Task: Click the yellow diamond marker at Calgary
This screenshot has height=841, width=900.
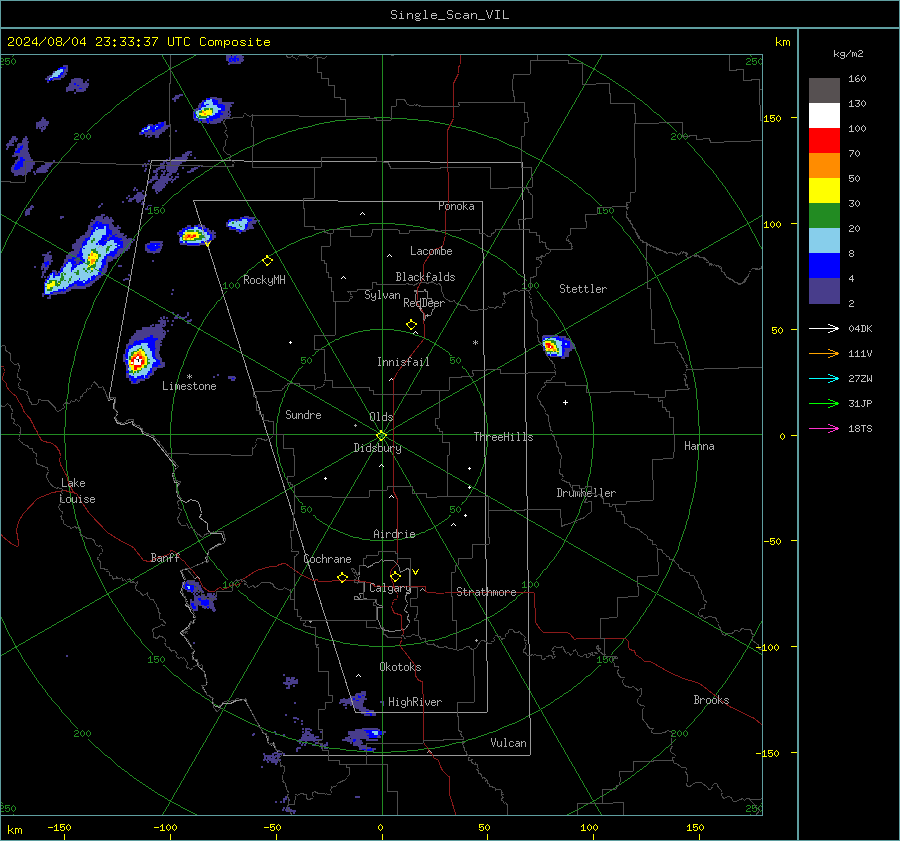Action: (395, 576)
